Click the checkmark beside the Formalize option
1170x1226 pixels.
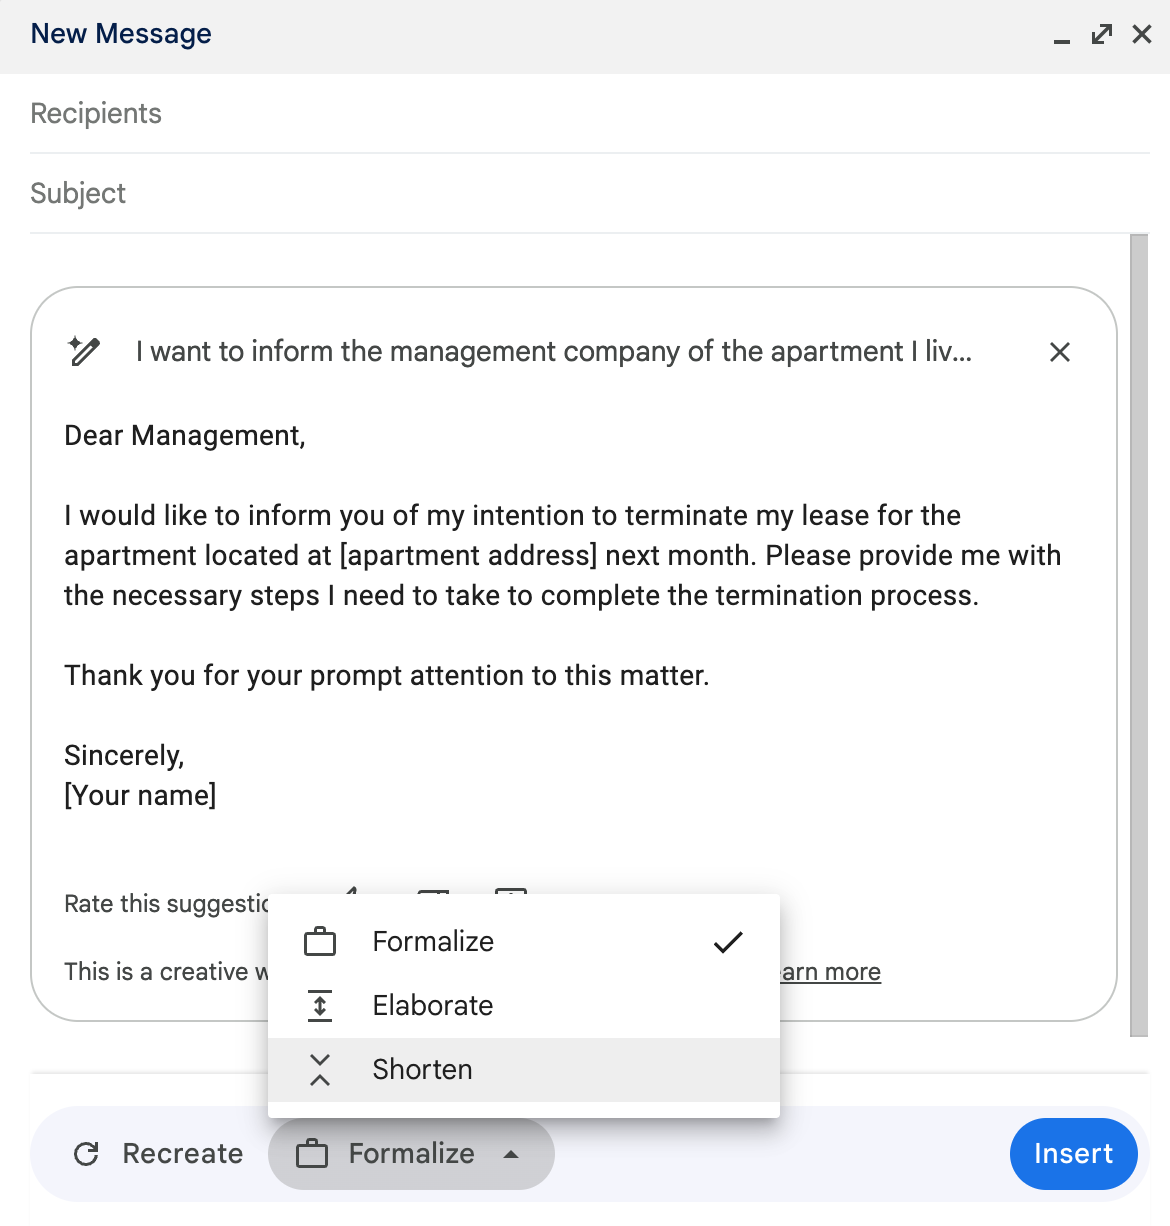(x=728, y=942)
